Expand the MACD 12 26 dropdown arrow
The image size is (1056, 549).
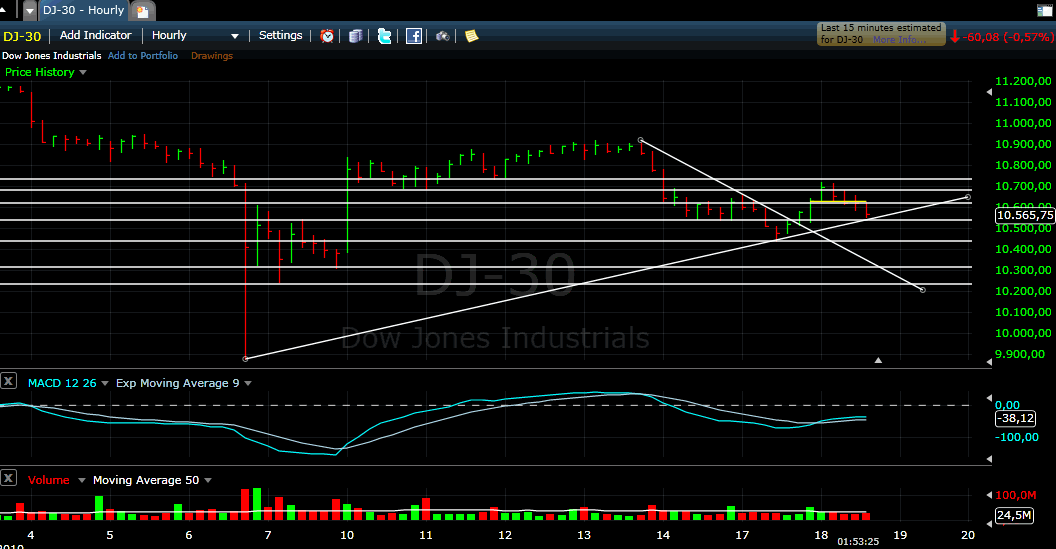pos(104,383)
